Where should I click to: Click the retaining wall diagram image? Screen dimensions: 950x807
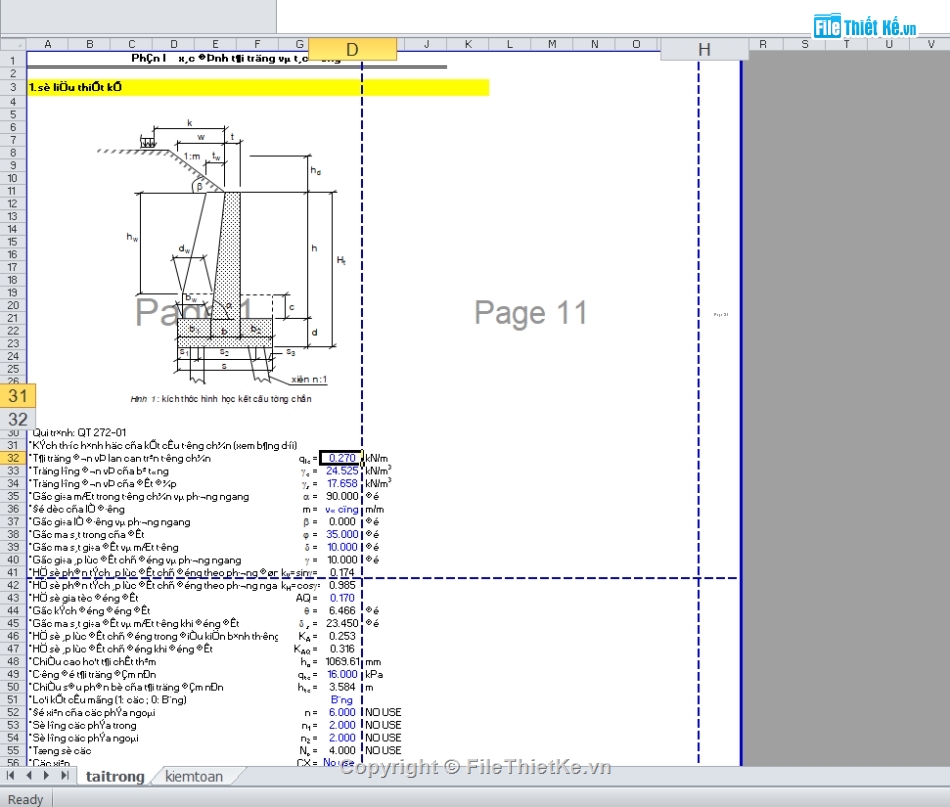(x=221, y=251)
